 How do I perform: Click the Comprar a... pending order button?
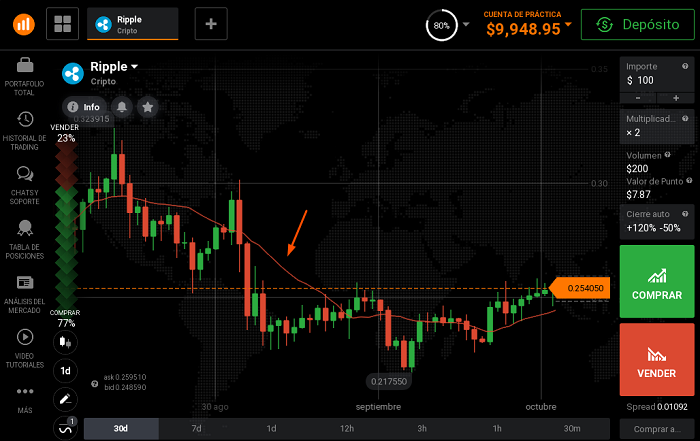pos(657,429)
